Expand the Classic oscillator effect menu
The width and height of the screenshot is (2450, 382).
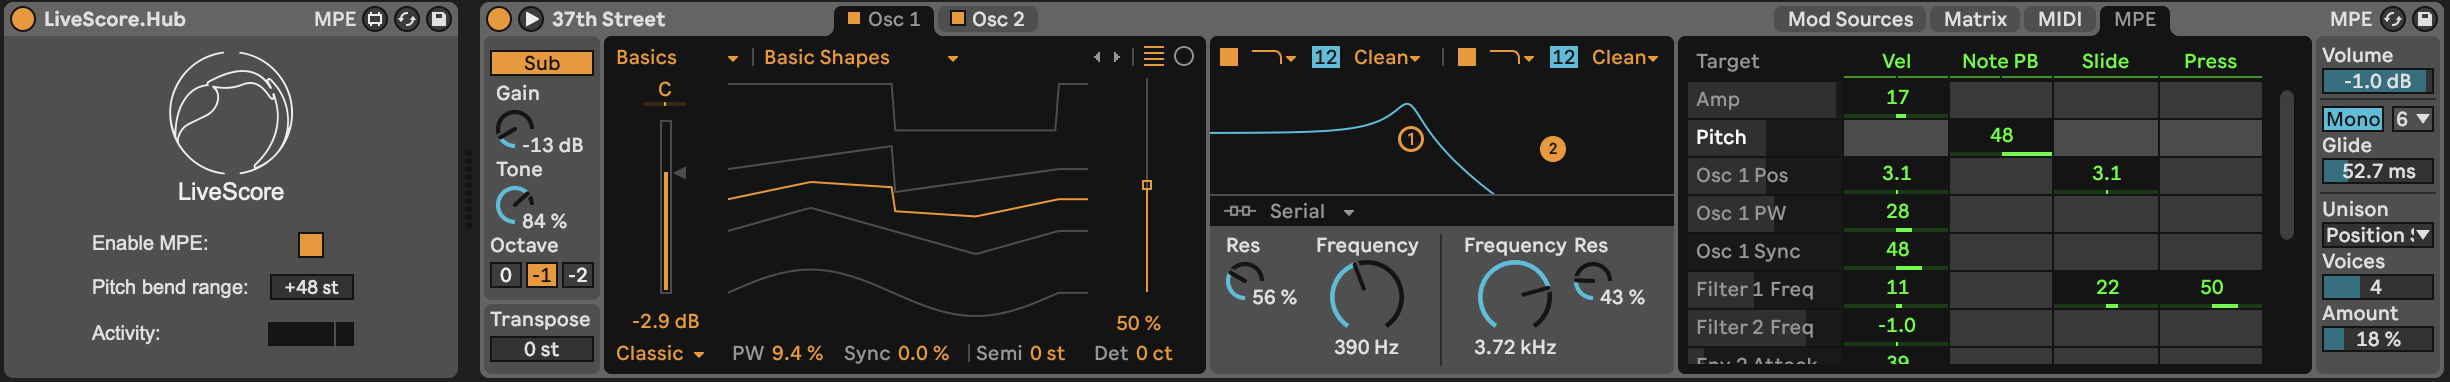tap(660, 353)
